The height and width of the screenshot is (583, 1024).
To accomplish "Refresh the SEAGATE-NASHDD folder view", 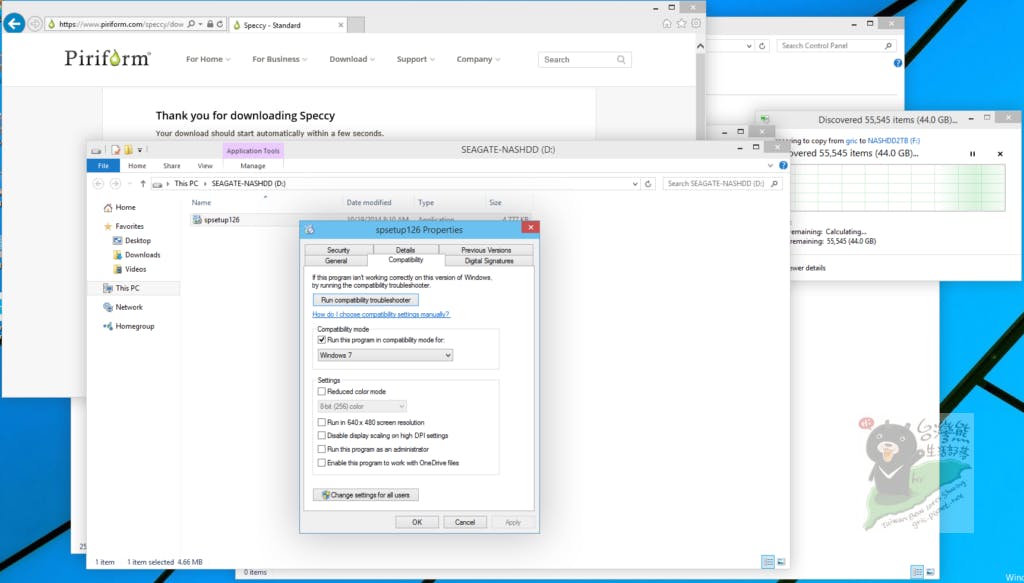I will pyautogui.click(x=650, y=184).
